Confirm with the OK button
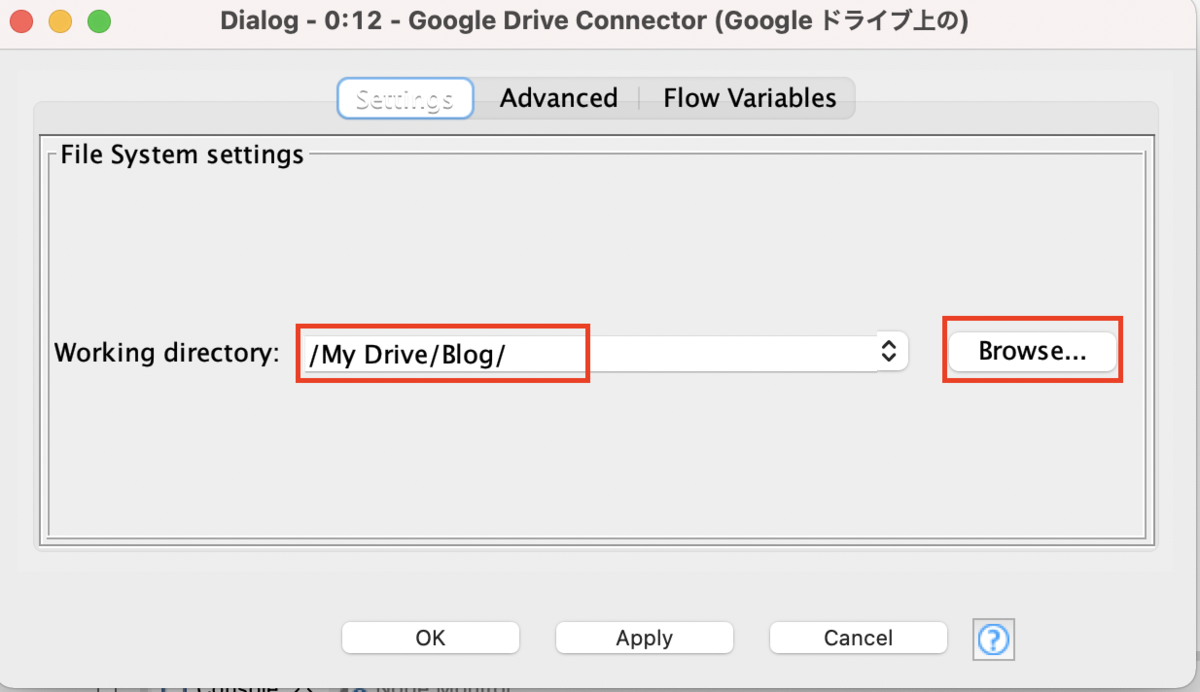The width and height of the screenshot is (1200, 692). point(430,638)
